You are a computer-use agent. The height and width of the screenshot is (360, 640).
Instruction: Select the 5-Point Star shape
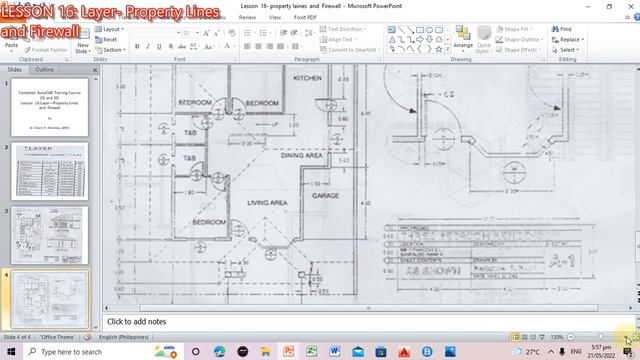[439, 49]
